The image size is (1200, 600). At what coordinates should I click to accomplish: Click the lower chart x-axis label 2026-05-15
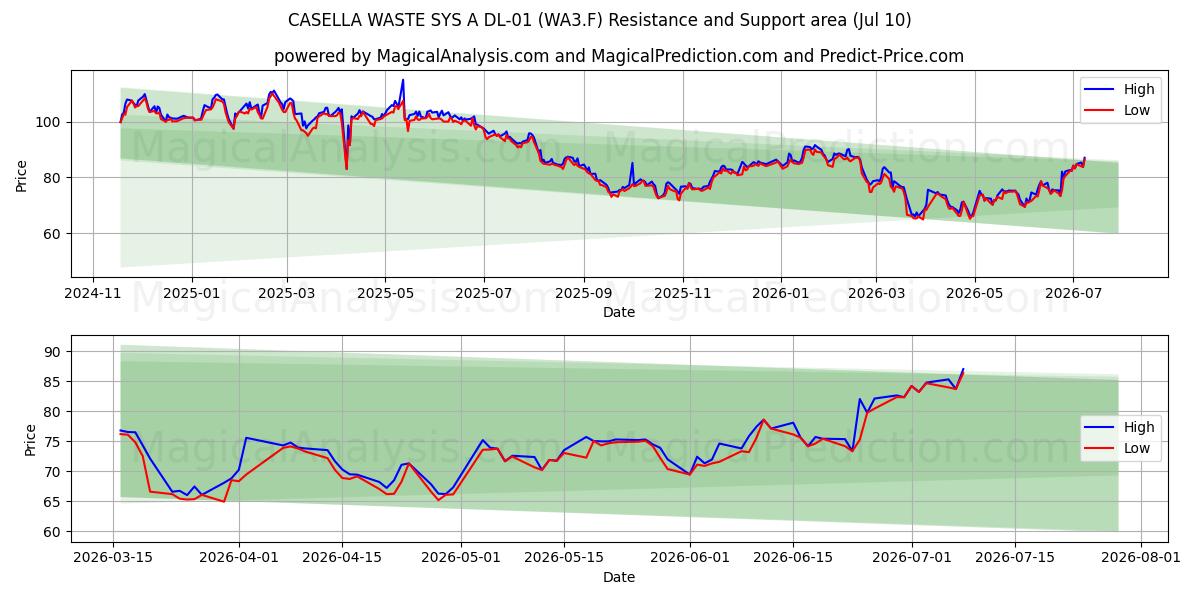564,560
